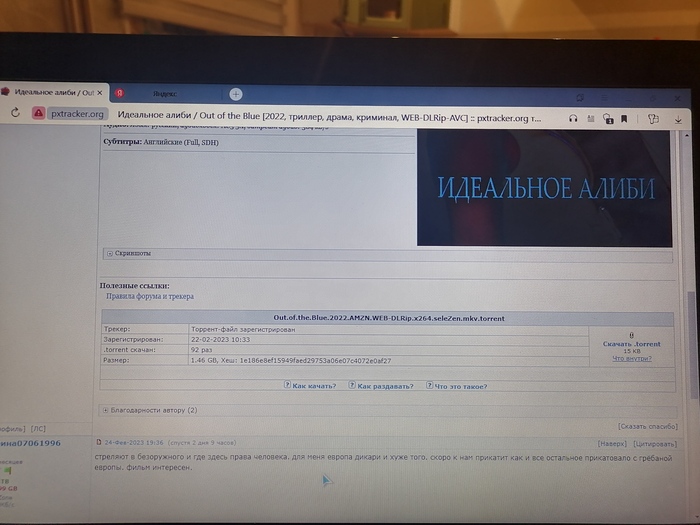Click the [Сказать спасибо] link
700x525 pixels.
[648, 426]
